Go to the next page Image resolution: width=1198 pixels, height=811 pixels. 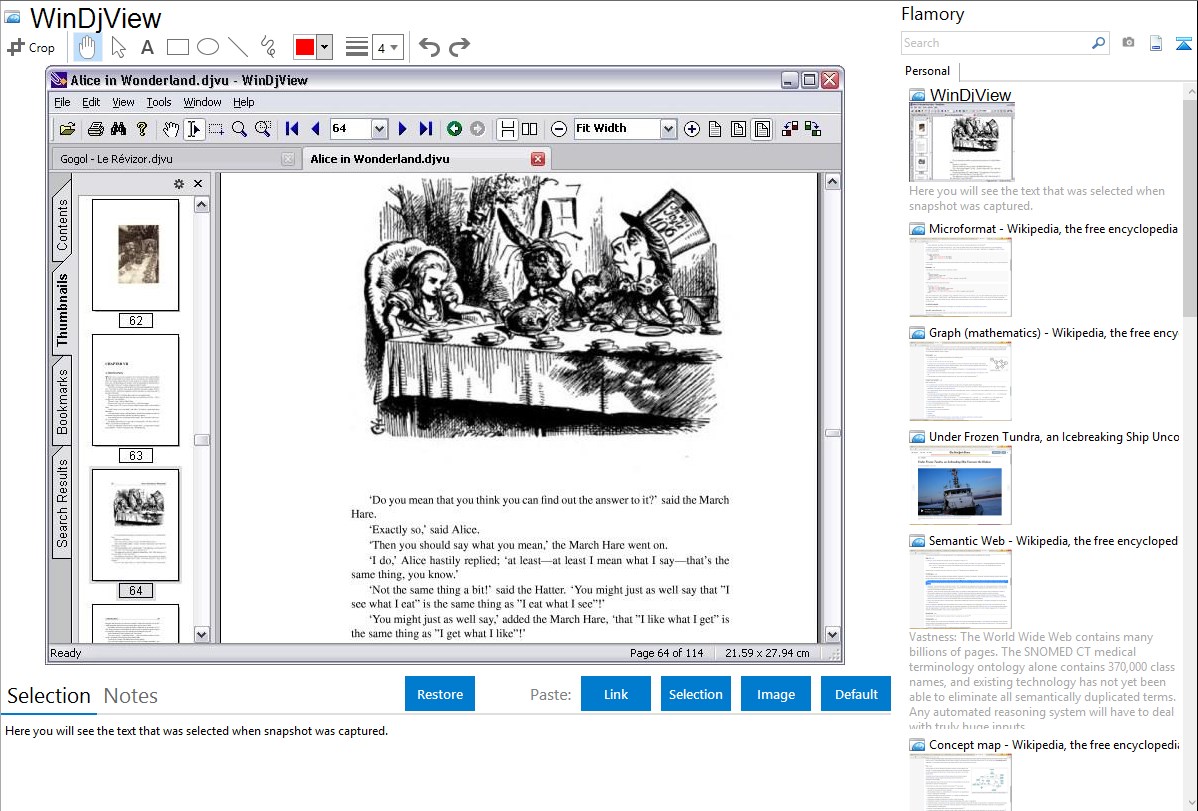point(403,128)
